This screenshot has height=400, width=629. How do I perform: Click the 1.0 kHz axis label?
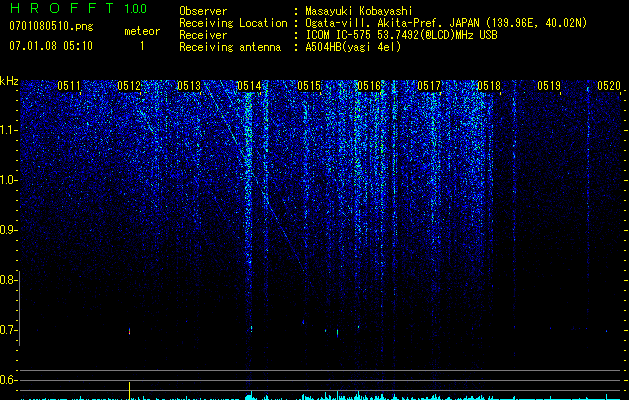click(x=8, y=180)
